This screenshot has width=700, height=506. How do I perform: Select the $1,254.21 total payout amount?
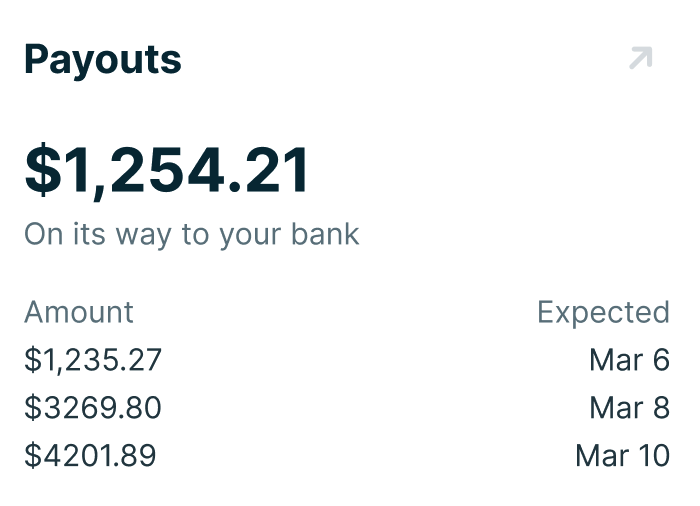167,170
